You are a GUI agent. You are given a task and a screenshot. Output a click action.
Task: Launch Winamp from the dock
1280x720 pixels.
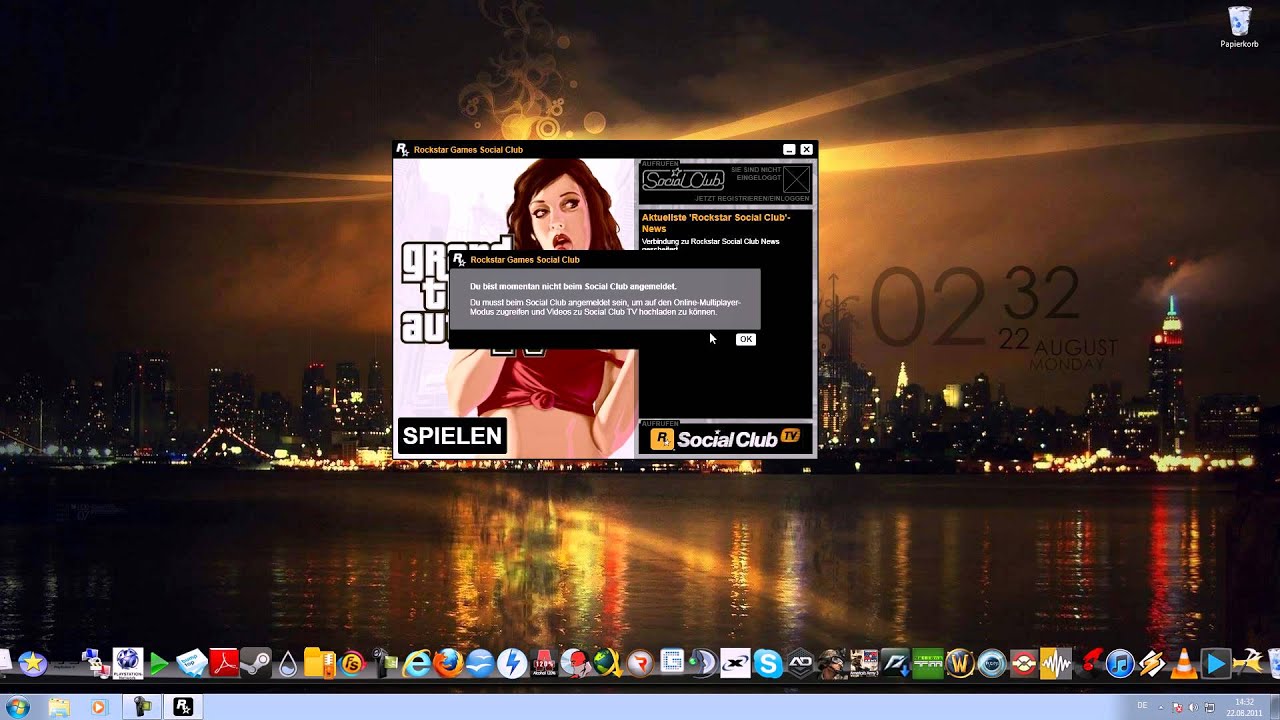tap(1152, 662)
